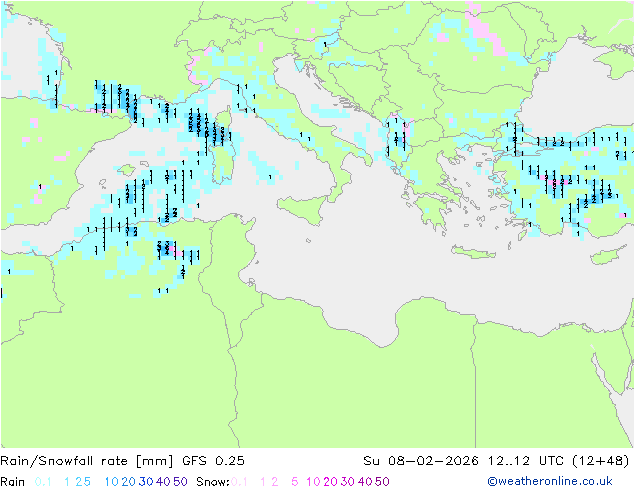Click the snow legend value 30
Viewport: 634px width, 490px height.
347,482
